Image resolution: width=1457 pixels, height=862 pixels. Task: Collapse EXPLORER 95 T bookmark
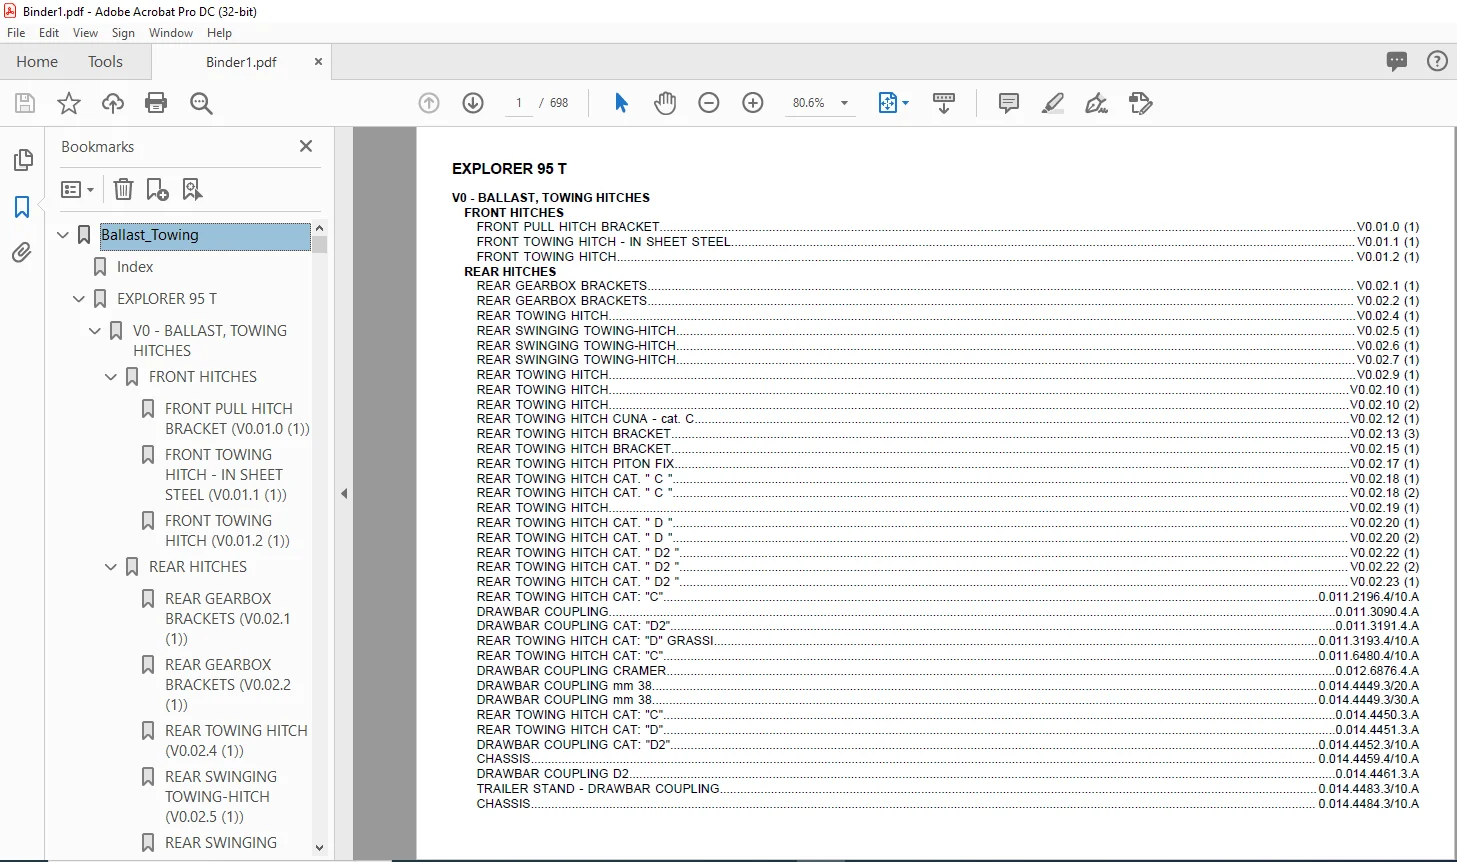(x=79, y=299)
